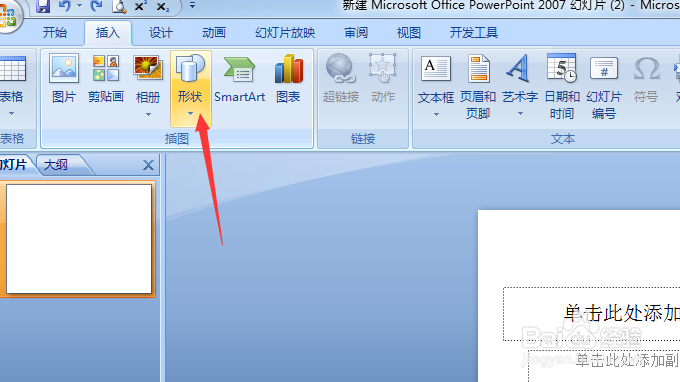Select the first slide thumbnail
The image size is (680, 382).
[79, 239]
